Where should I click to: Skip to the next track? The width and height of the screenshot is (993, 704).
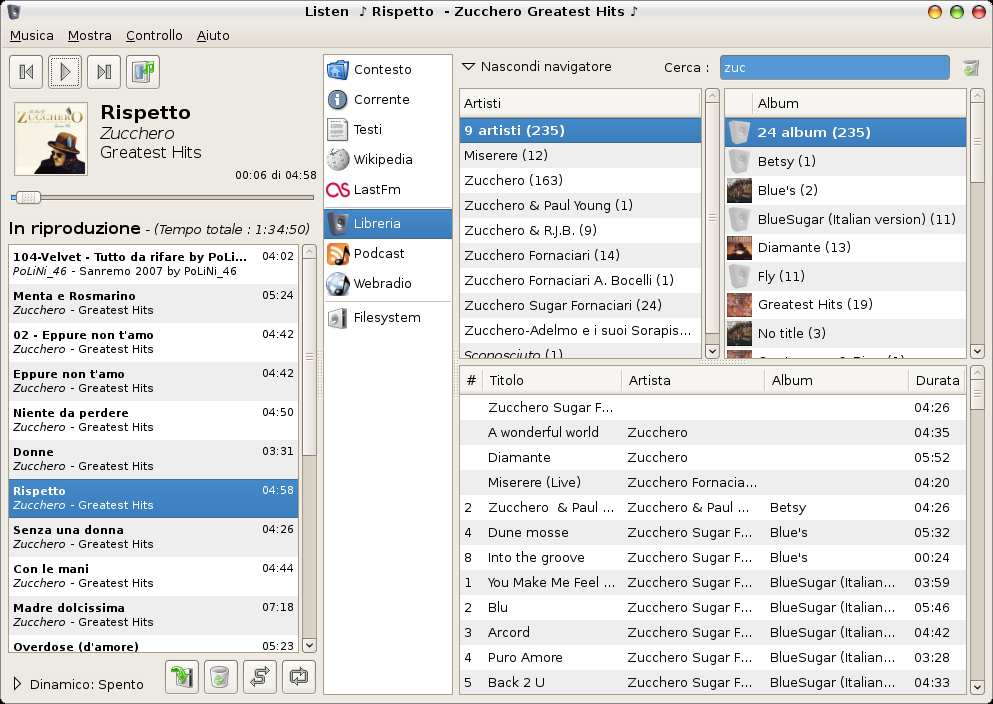pos(104,72)
